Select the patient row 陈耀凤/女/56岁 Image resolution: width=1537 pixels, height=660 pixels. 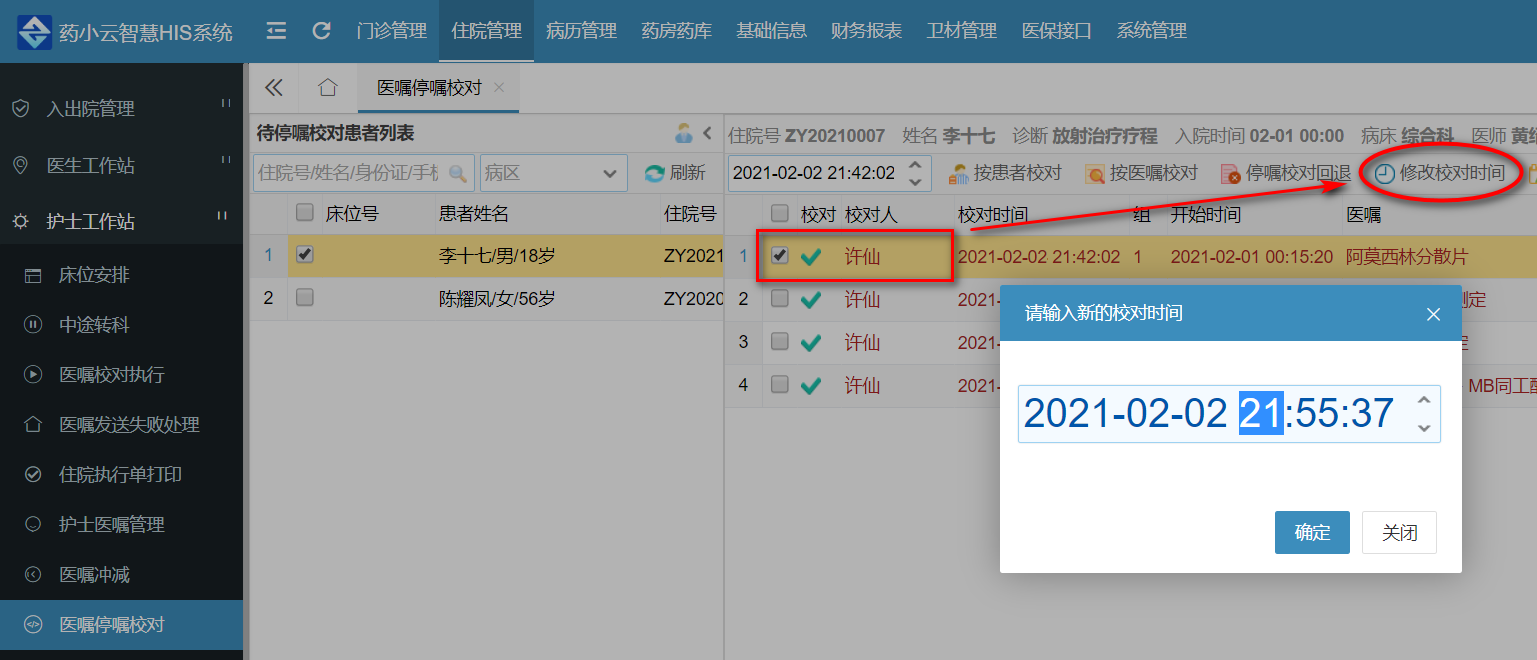point(486,298)
